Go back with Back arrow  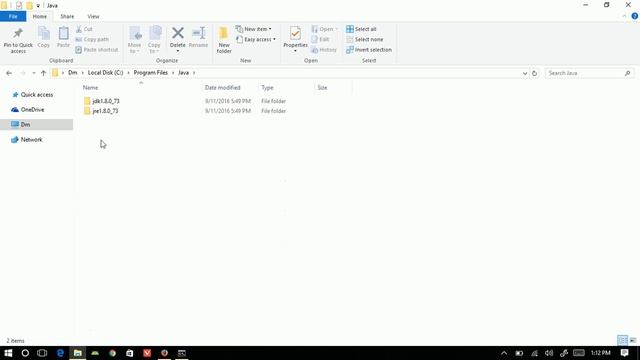pyautogui.click(x=9, y=73)
